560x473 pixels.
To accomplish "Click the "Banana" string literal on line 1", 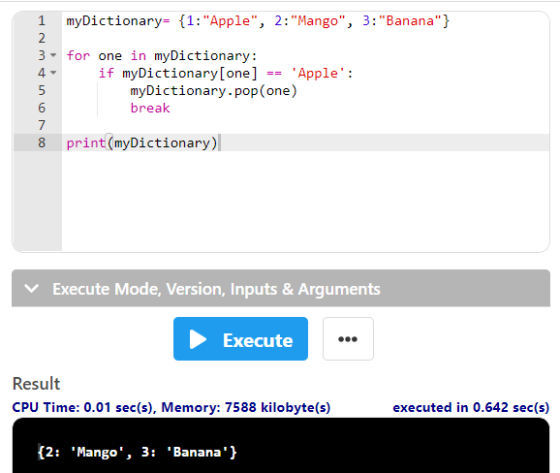I will [410, 21].
